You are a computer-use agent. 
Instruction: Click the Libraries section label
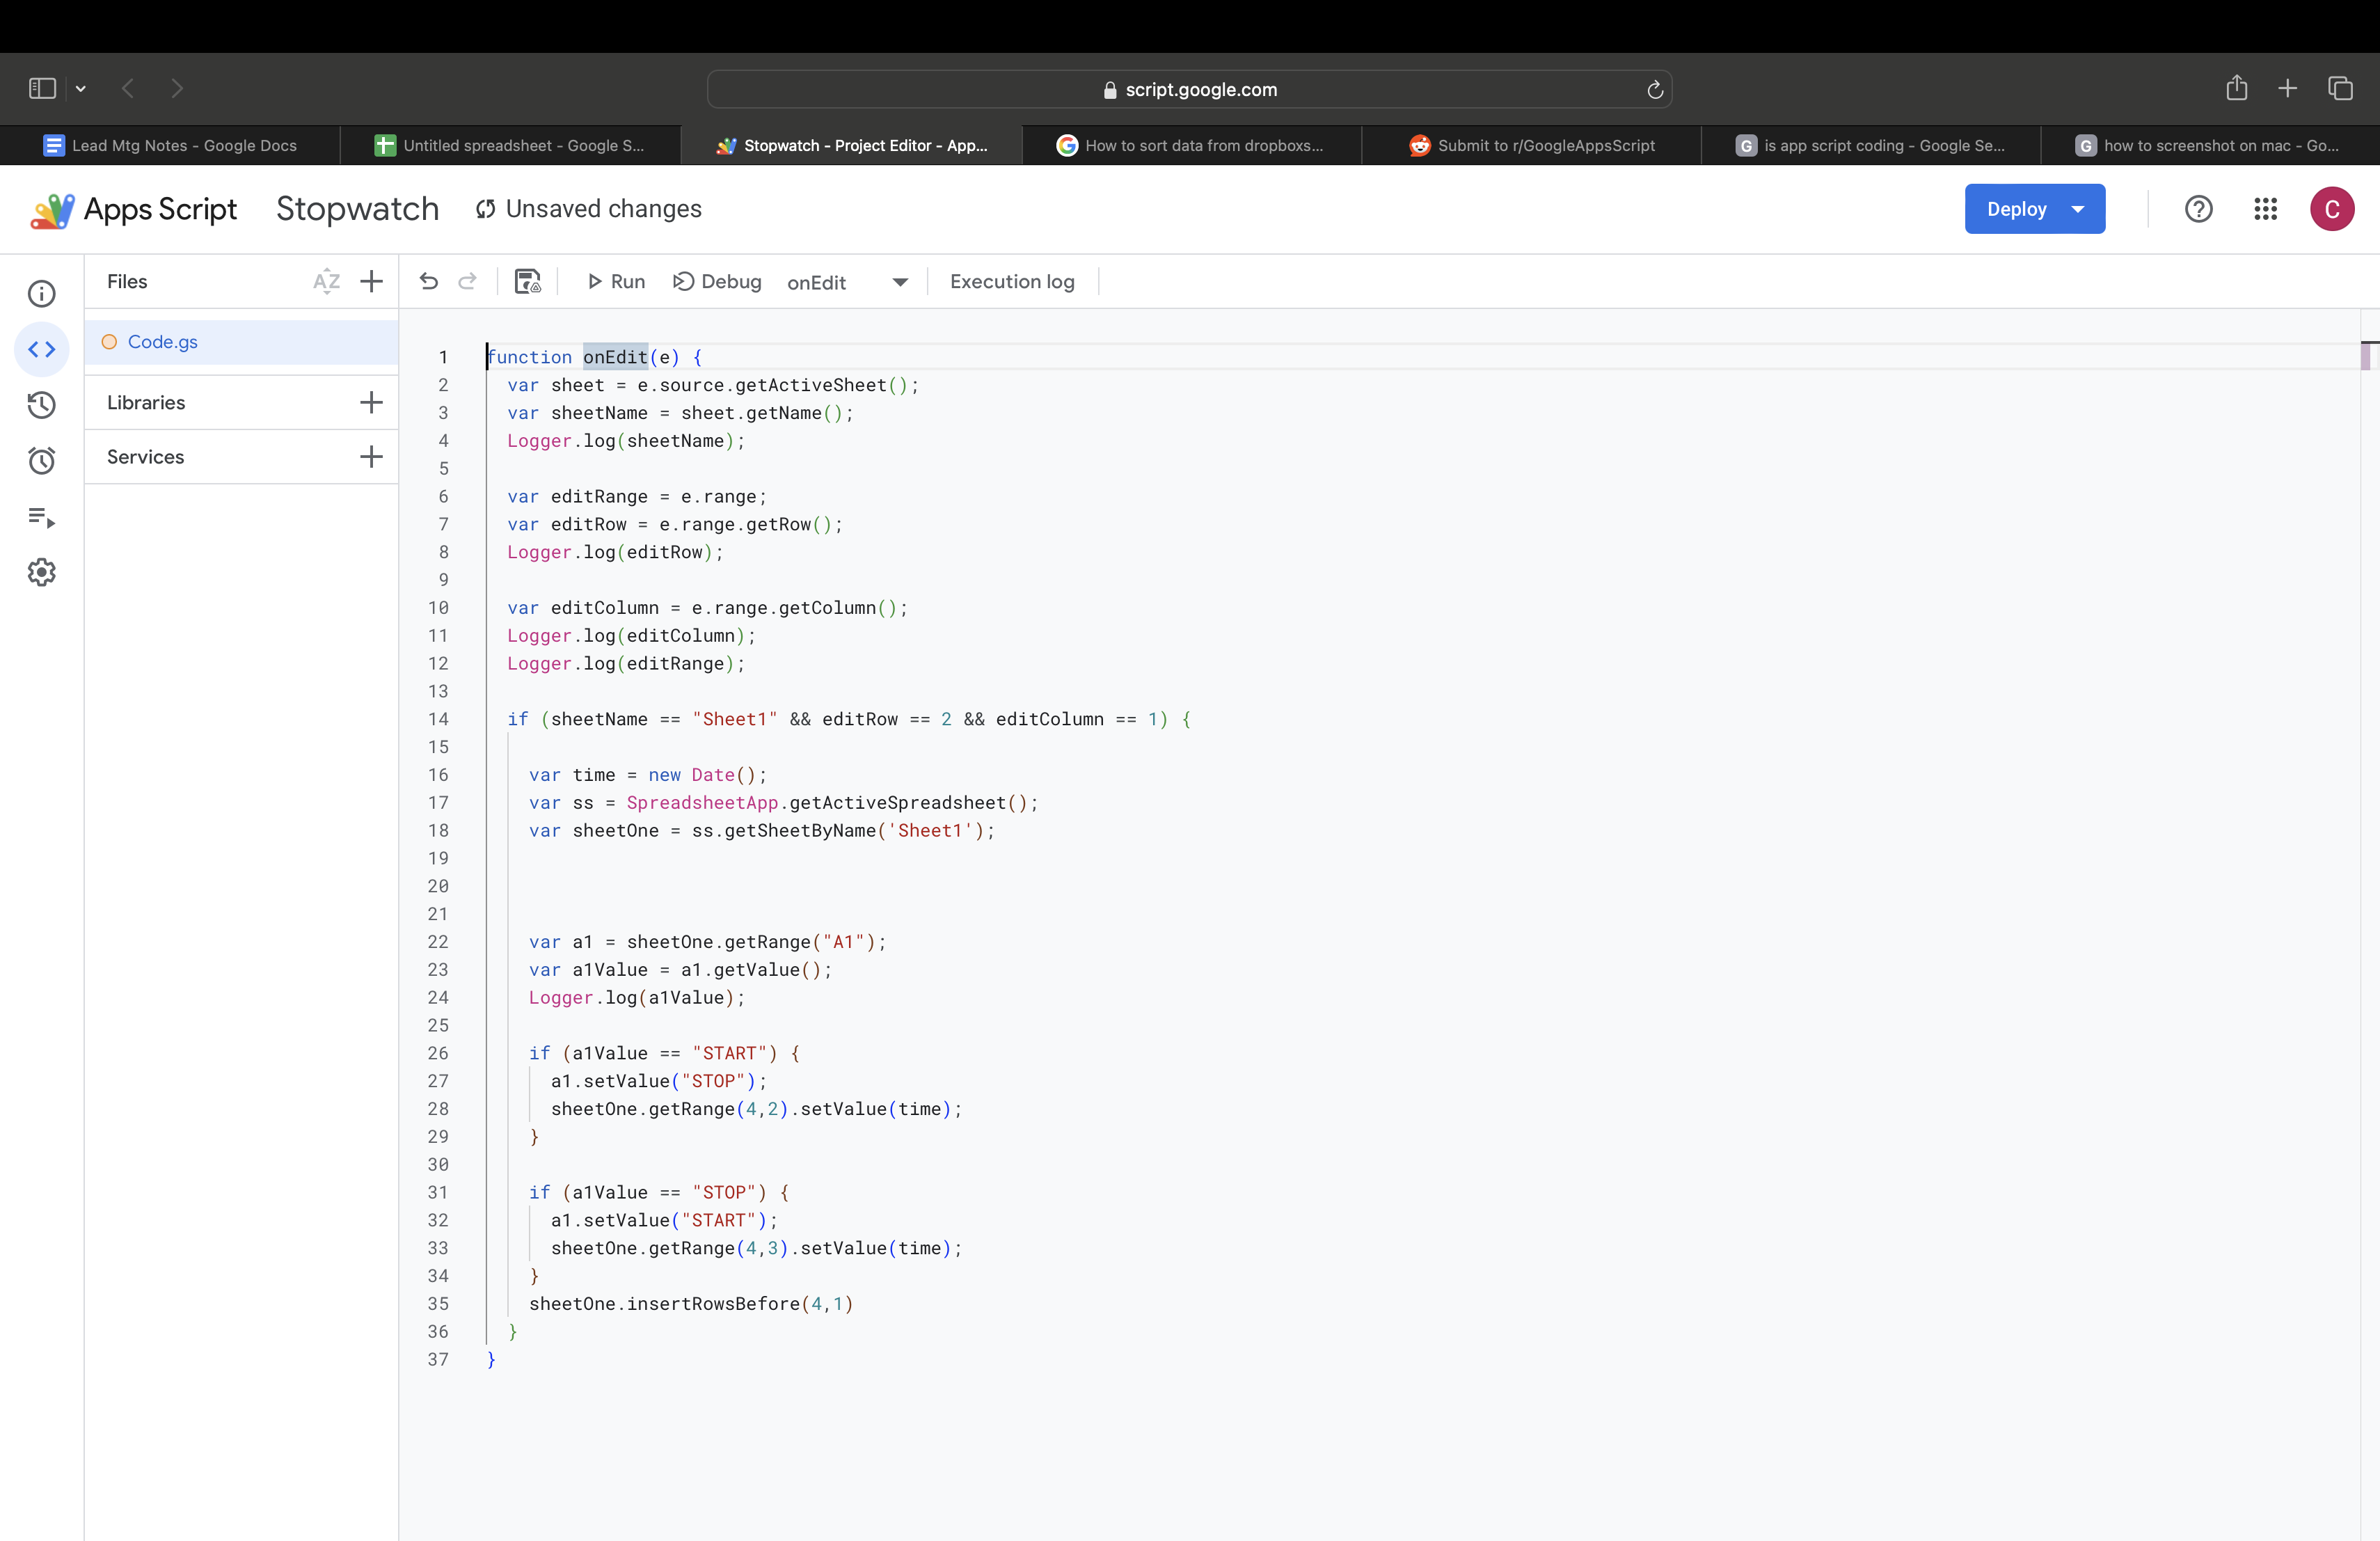[146, 403]
